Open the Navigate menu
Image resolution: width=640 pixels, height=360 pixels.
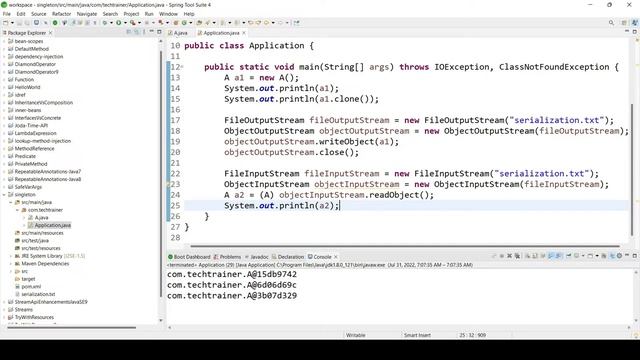(x=87, y=14)
